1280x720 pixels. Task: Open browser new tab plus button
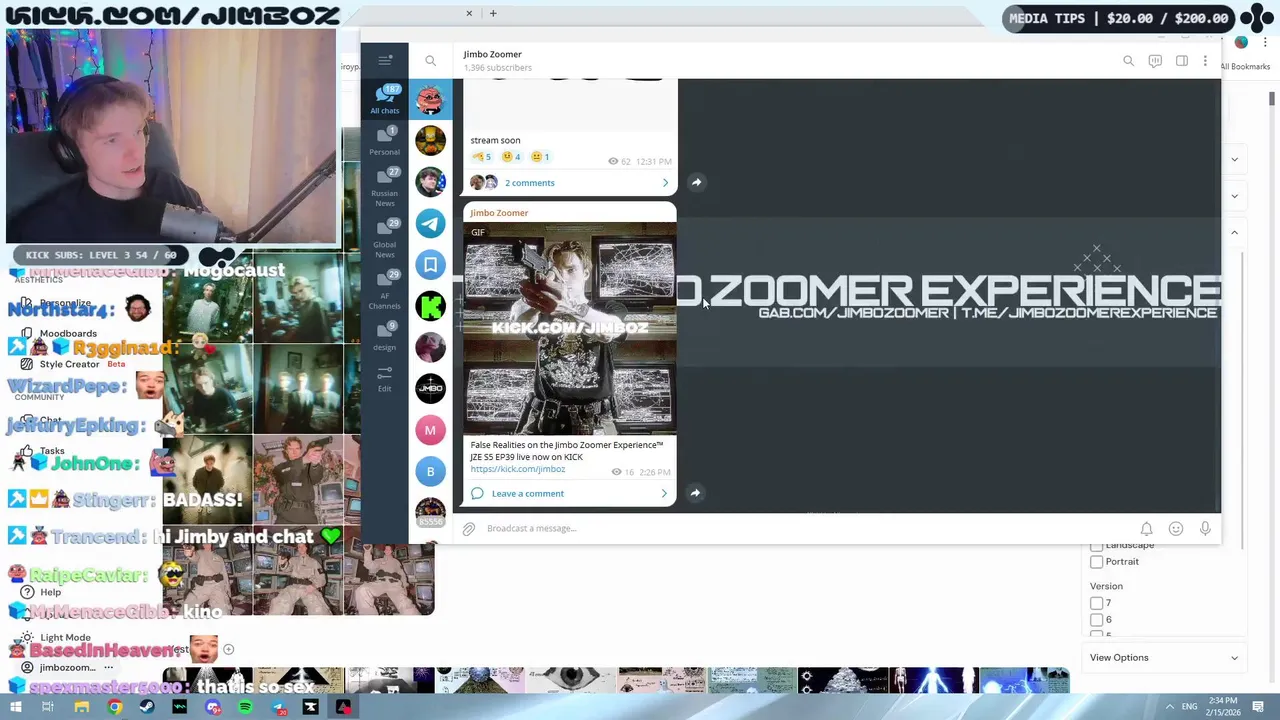(493, 13)
